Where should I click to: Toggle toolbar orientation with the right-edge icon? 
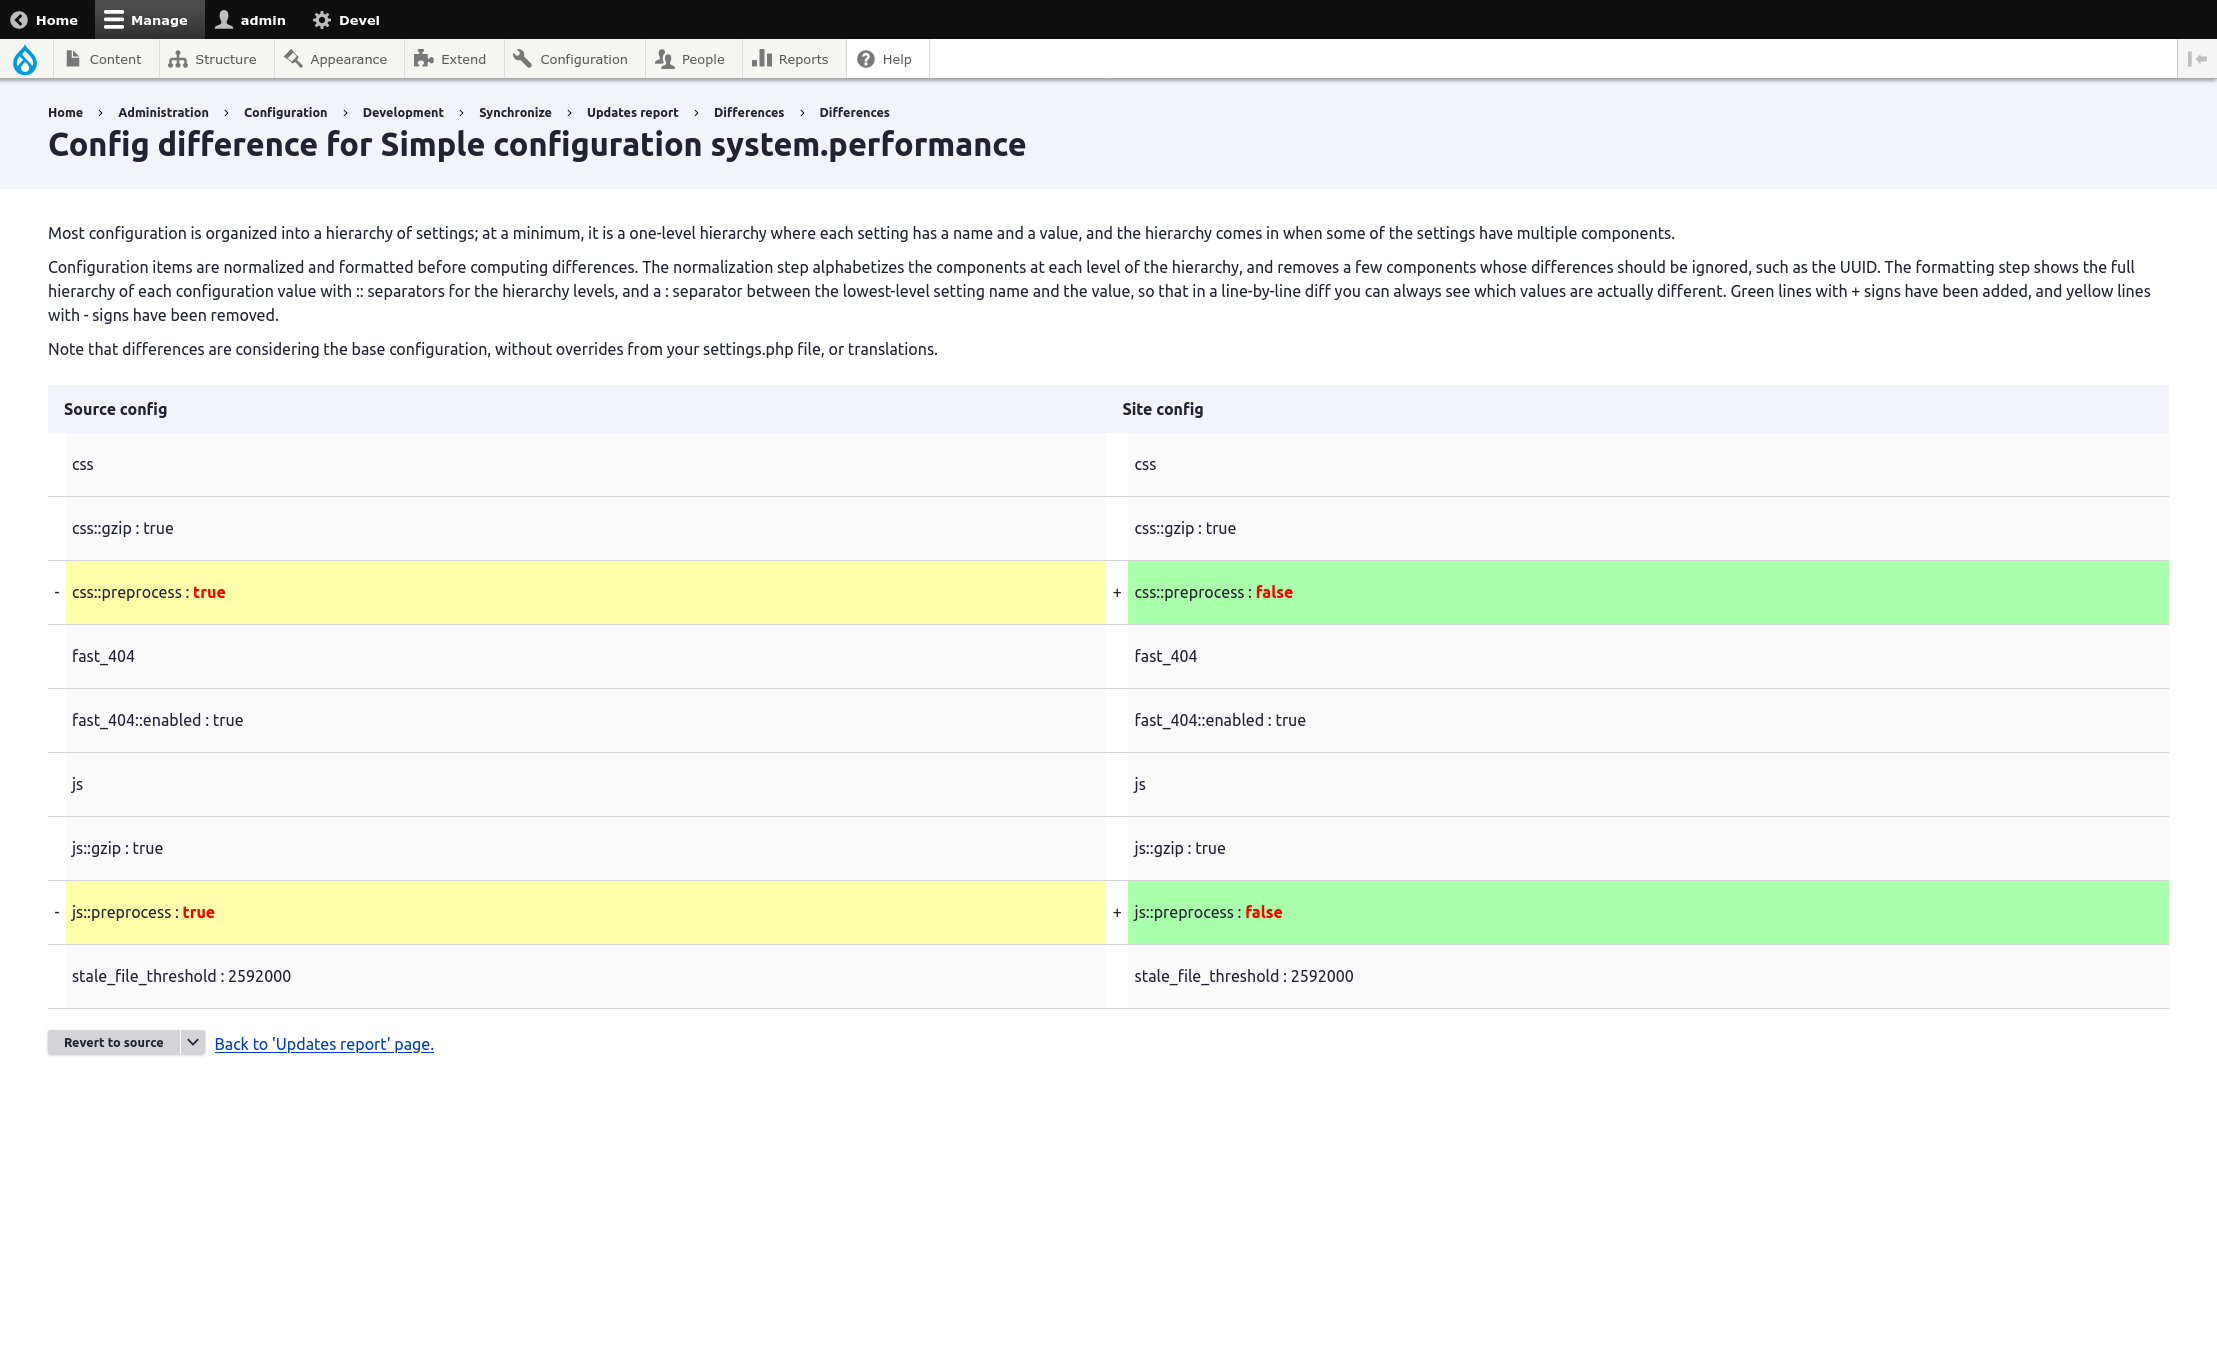point(2197,59)
